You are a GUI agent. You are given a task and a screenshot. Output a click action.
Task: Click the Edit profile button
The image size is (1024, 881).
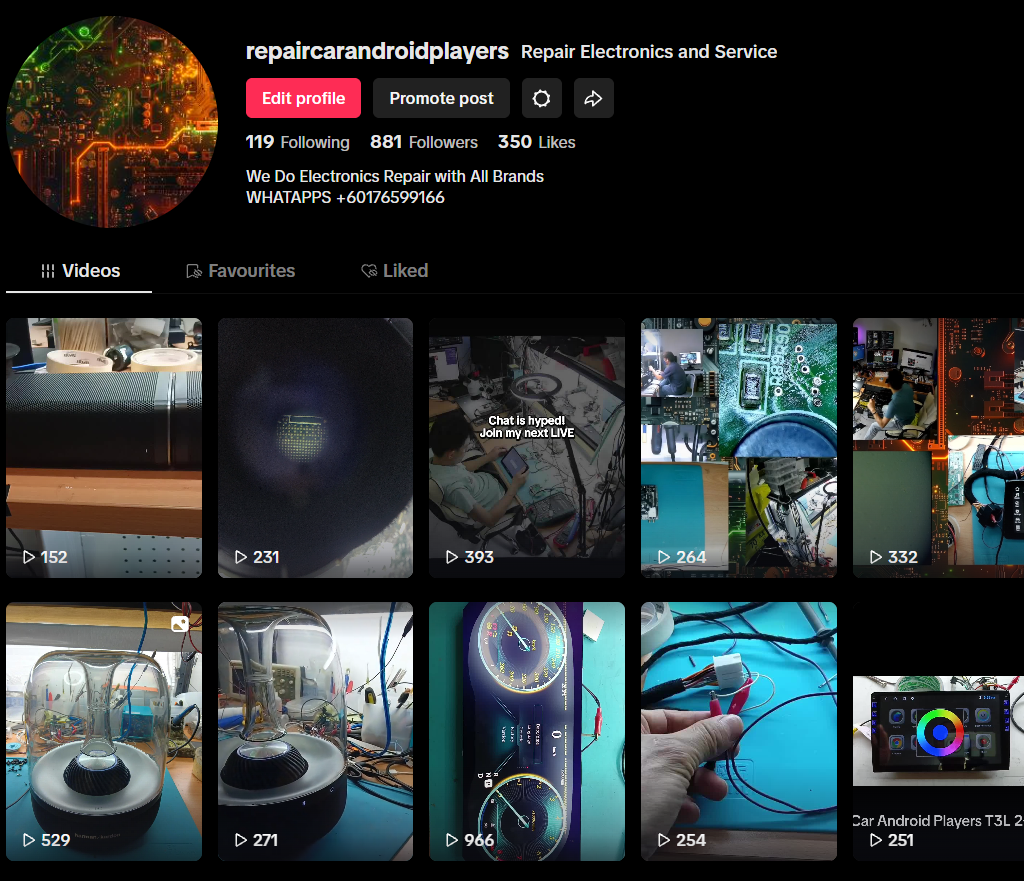click(303, 98)
